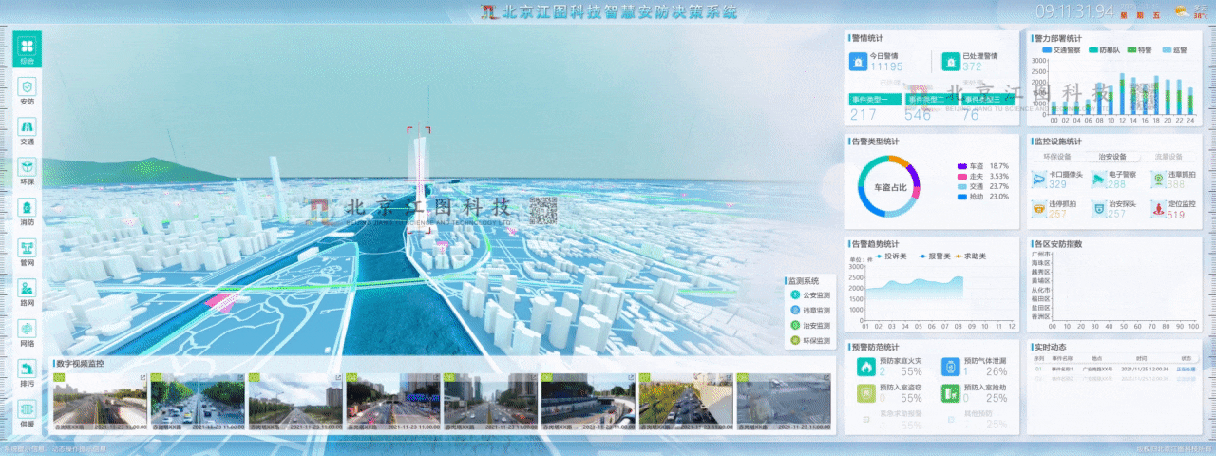
Task: Switch to 治安设备 tab
Action: point(1113,157)
